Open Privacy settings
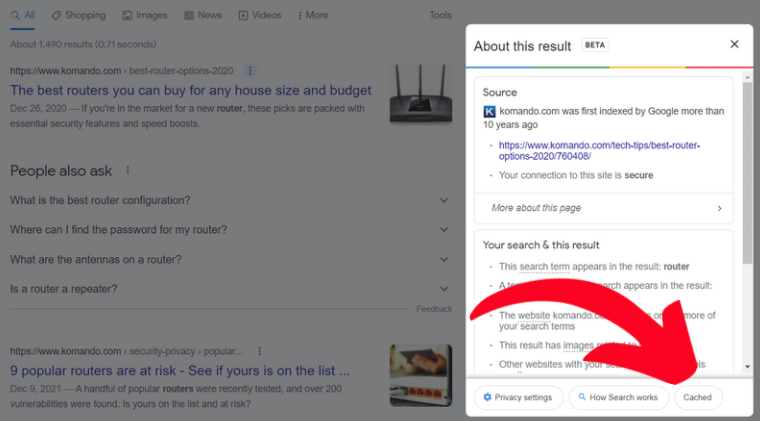Image resolution: width=760 pixels, height=421 pixels. [x=518, y=397]
